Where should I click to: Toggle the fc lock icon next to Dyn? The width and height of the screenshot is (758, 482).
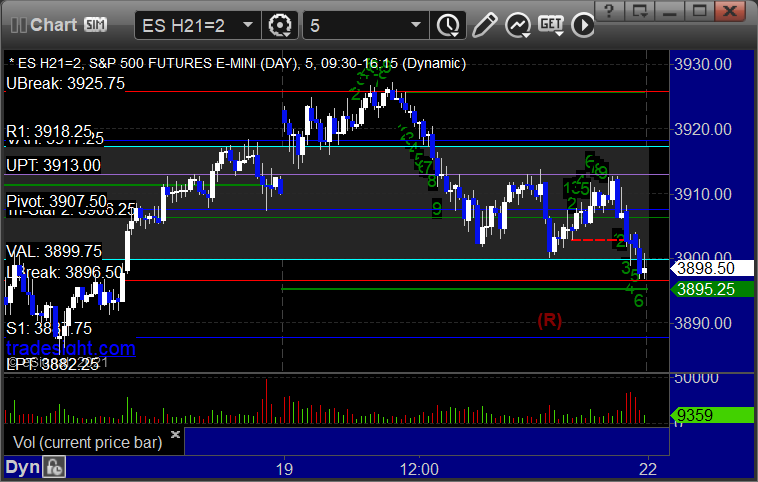[x=54, y=467]
